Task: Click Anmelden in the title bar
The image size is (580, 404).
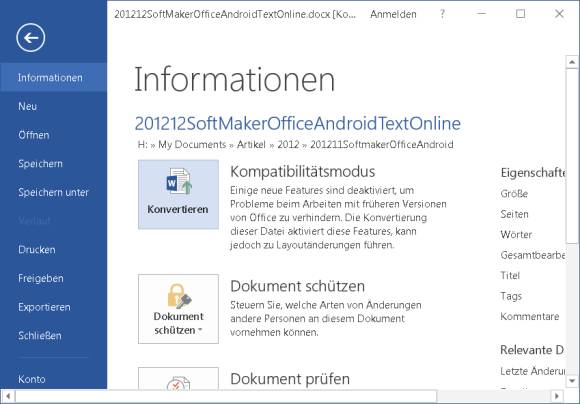Action: coord(393,14)
